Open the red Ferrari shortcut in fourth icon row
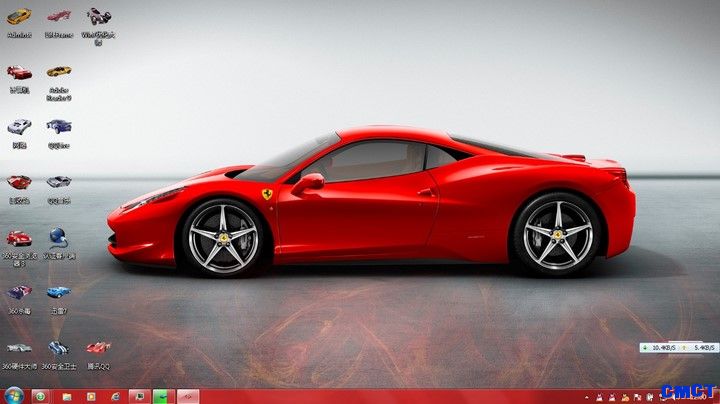Screen dimensions: 720x404 19,182
